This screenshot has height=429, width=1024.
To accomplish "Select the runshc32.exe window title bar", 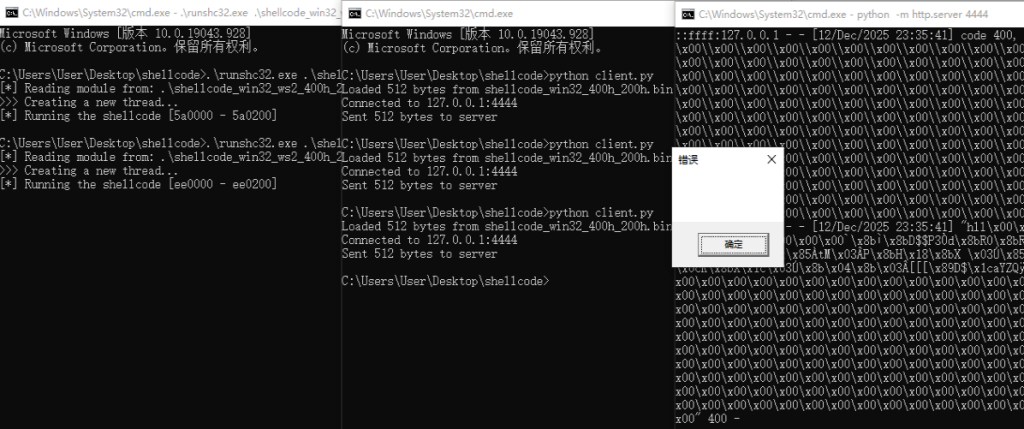I will (x=180, y=14).
